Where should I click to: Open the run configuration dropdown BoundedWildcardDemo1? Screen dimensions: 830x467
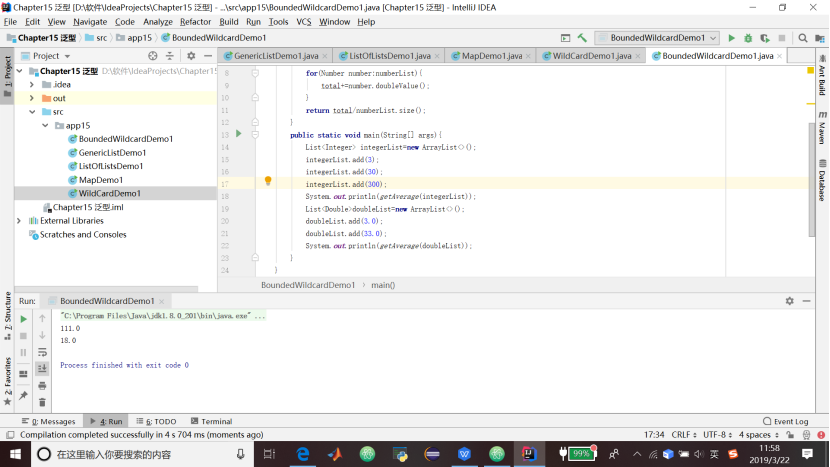pos(657,38)
